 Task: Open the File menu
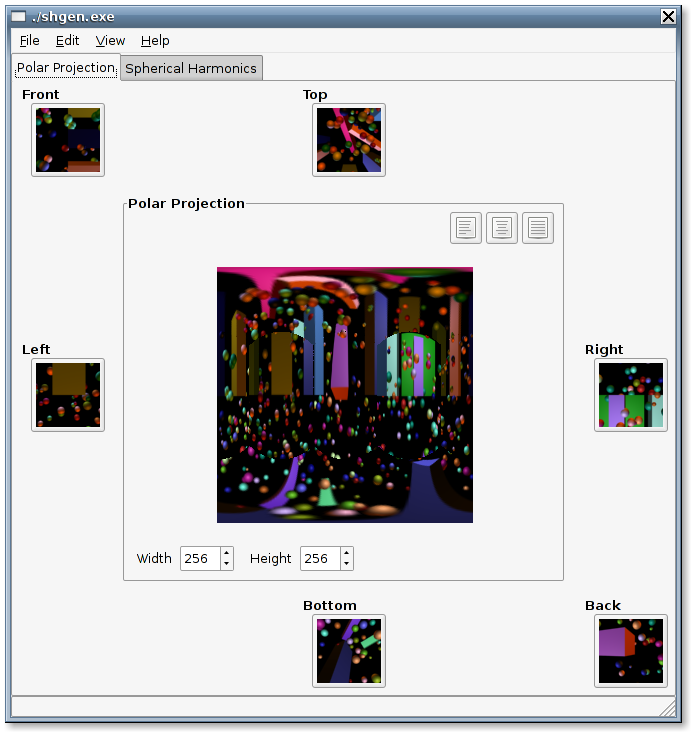tap(29, 41)
